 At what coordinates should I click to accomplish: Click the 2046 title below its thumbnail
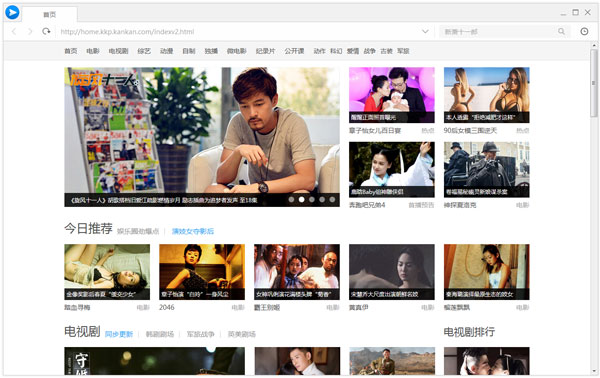pos(166,307)
